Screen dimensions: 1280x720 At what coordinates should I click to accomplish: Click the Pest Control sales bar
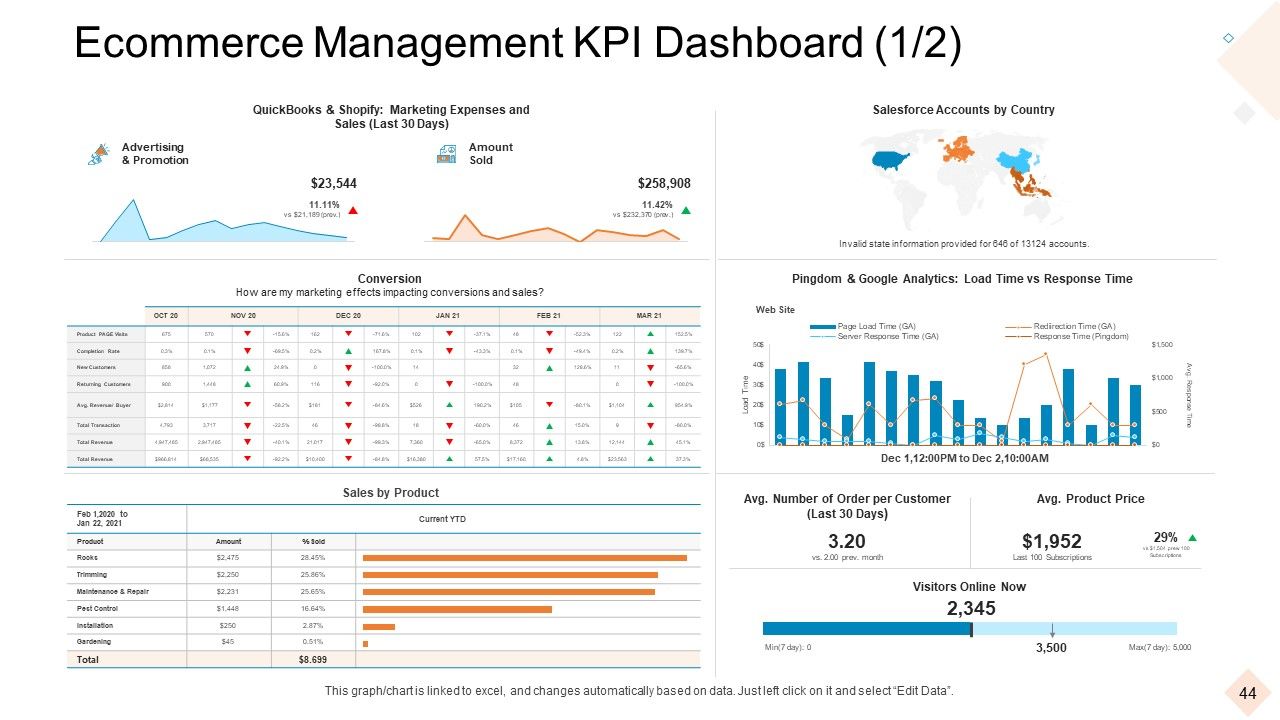pos(457,609)
